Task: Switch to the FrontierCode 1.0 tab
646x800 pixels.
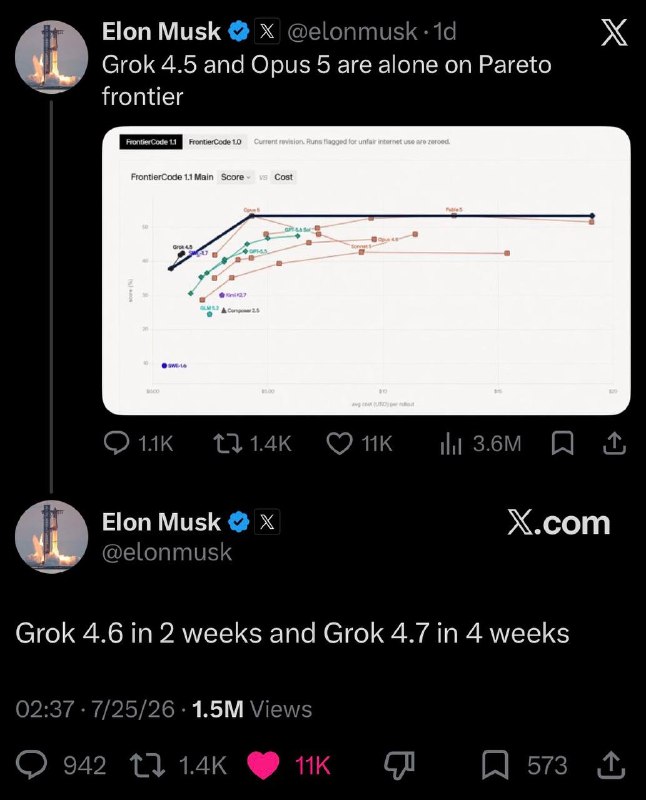Action: pyautogui.click(x=215, y=142)
